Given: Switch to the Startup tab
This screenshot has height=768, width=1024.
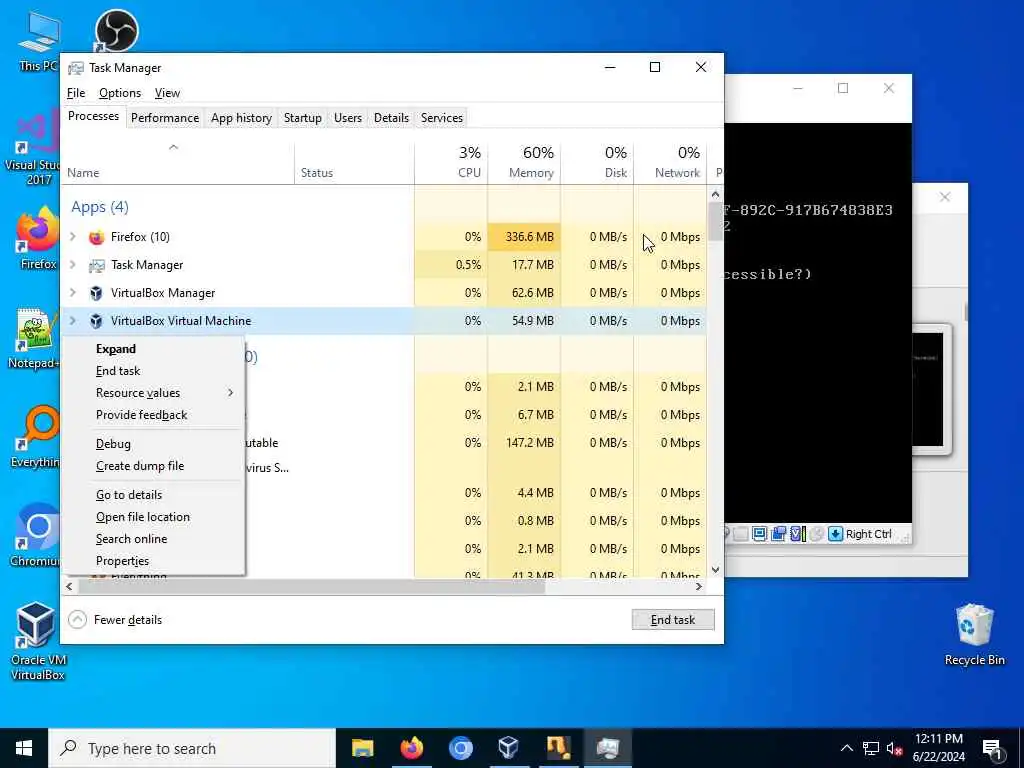Looking at the screenshot, I should pos(302,118).
